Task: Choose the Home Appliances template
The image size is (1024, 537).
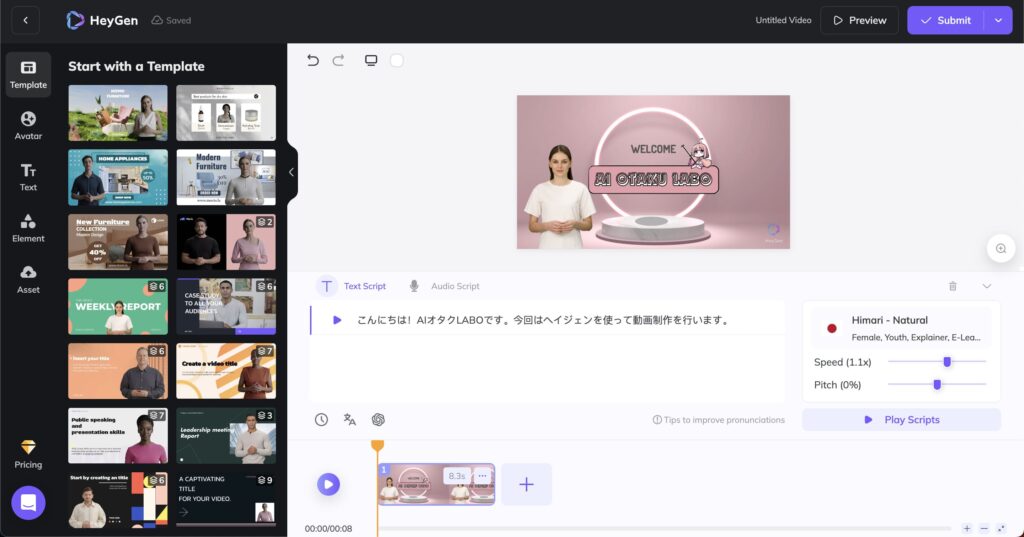Action: coord(118,178)
